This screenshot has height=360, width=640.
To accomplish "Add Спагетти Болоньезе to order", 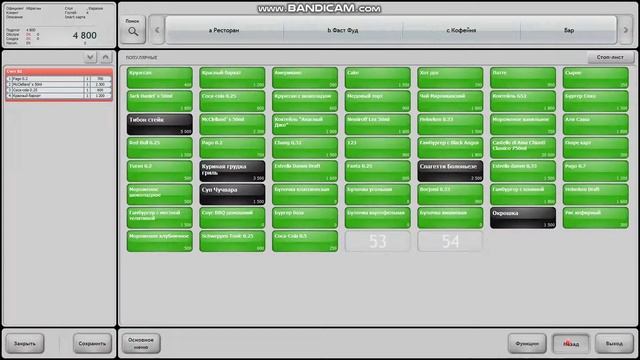I will pyautogui.click(x=450, y=171).
